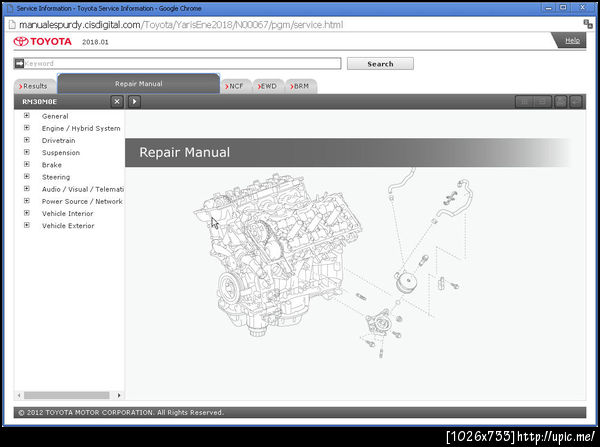This screenshot has width=600, height=447.
Task: Expand the Vehicle Exterior tree node
Action: coord(27,225)
